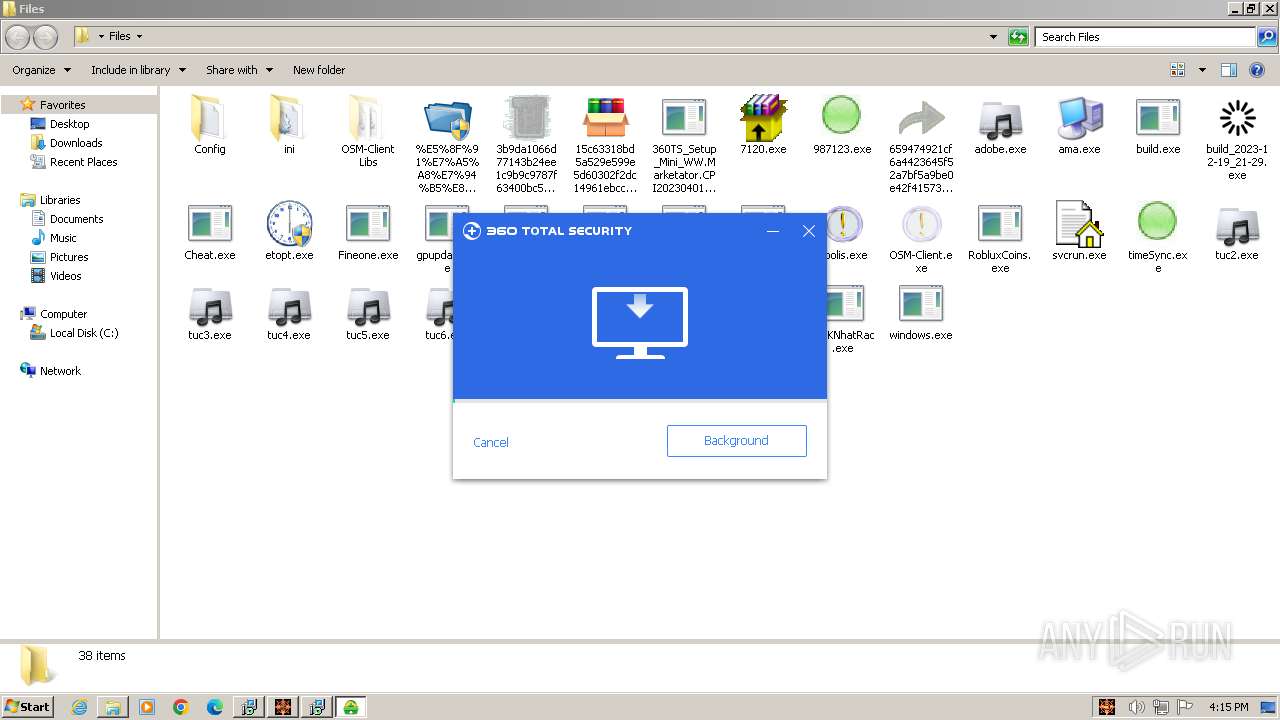Select build_2023-12-19_21-29.exe file
This screenshot has height=720, width=1280.
[1237, 139]
